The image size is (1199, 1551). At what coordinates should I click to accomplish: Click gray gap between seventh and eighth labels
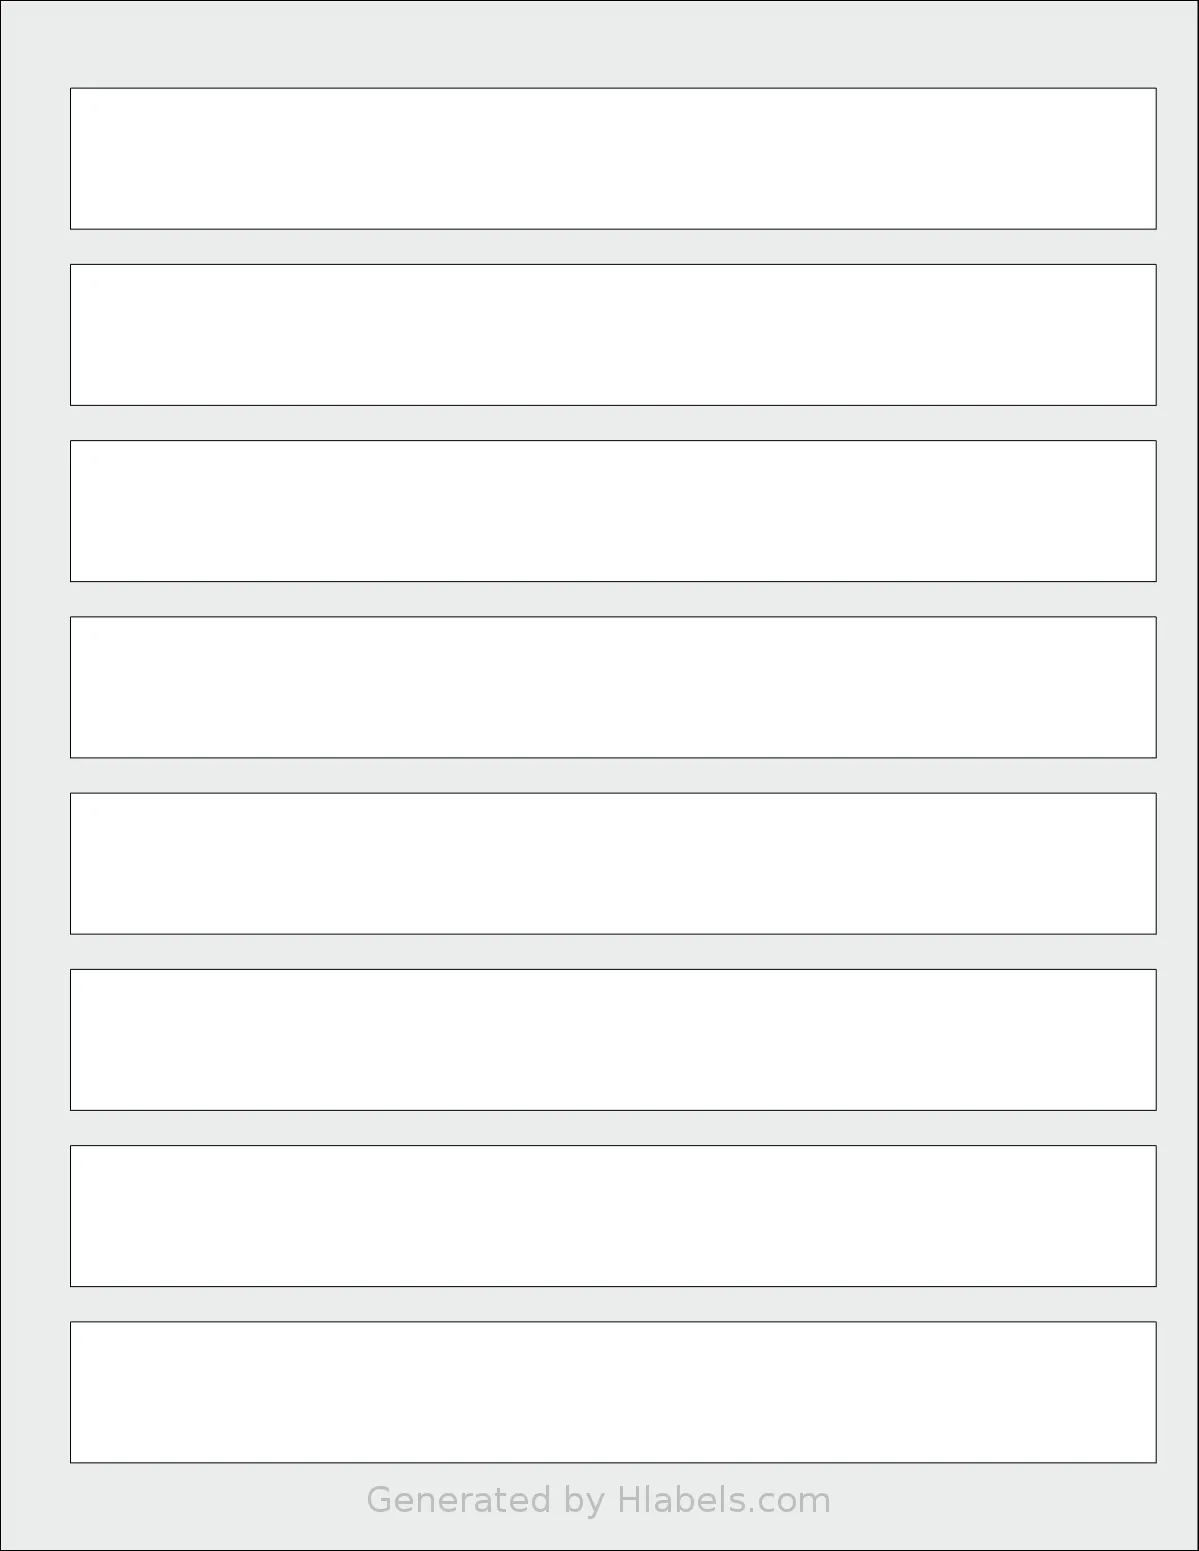pyautogui.click(x=613, y=1304)
